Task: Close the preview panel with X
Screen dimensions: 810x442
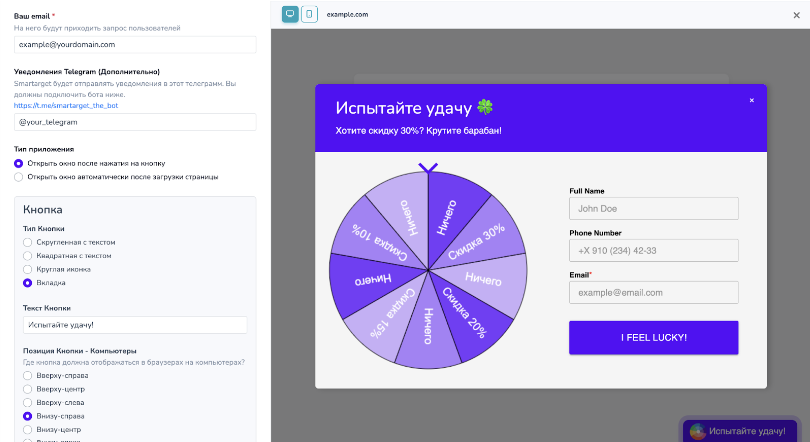Action: [796, 15]
